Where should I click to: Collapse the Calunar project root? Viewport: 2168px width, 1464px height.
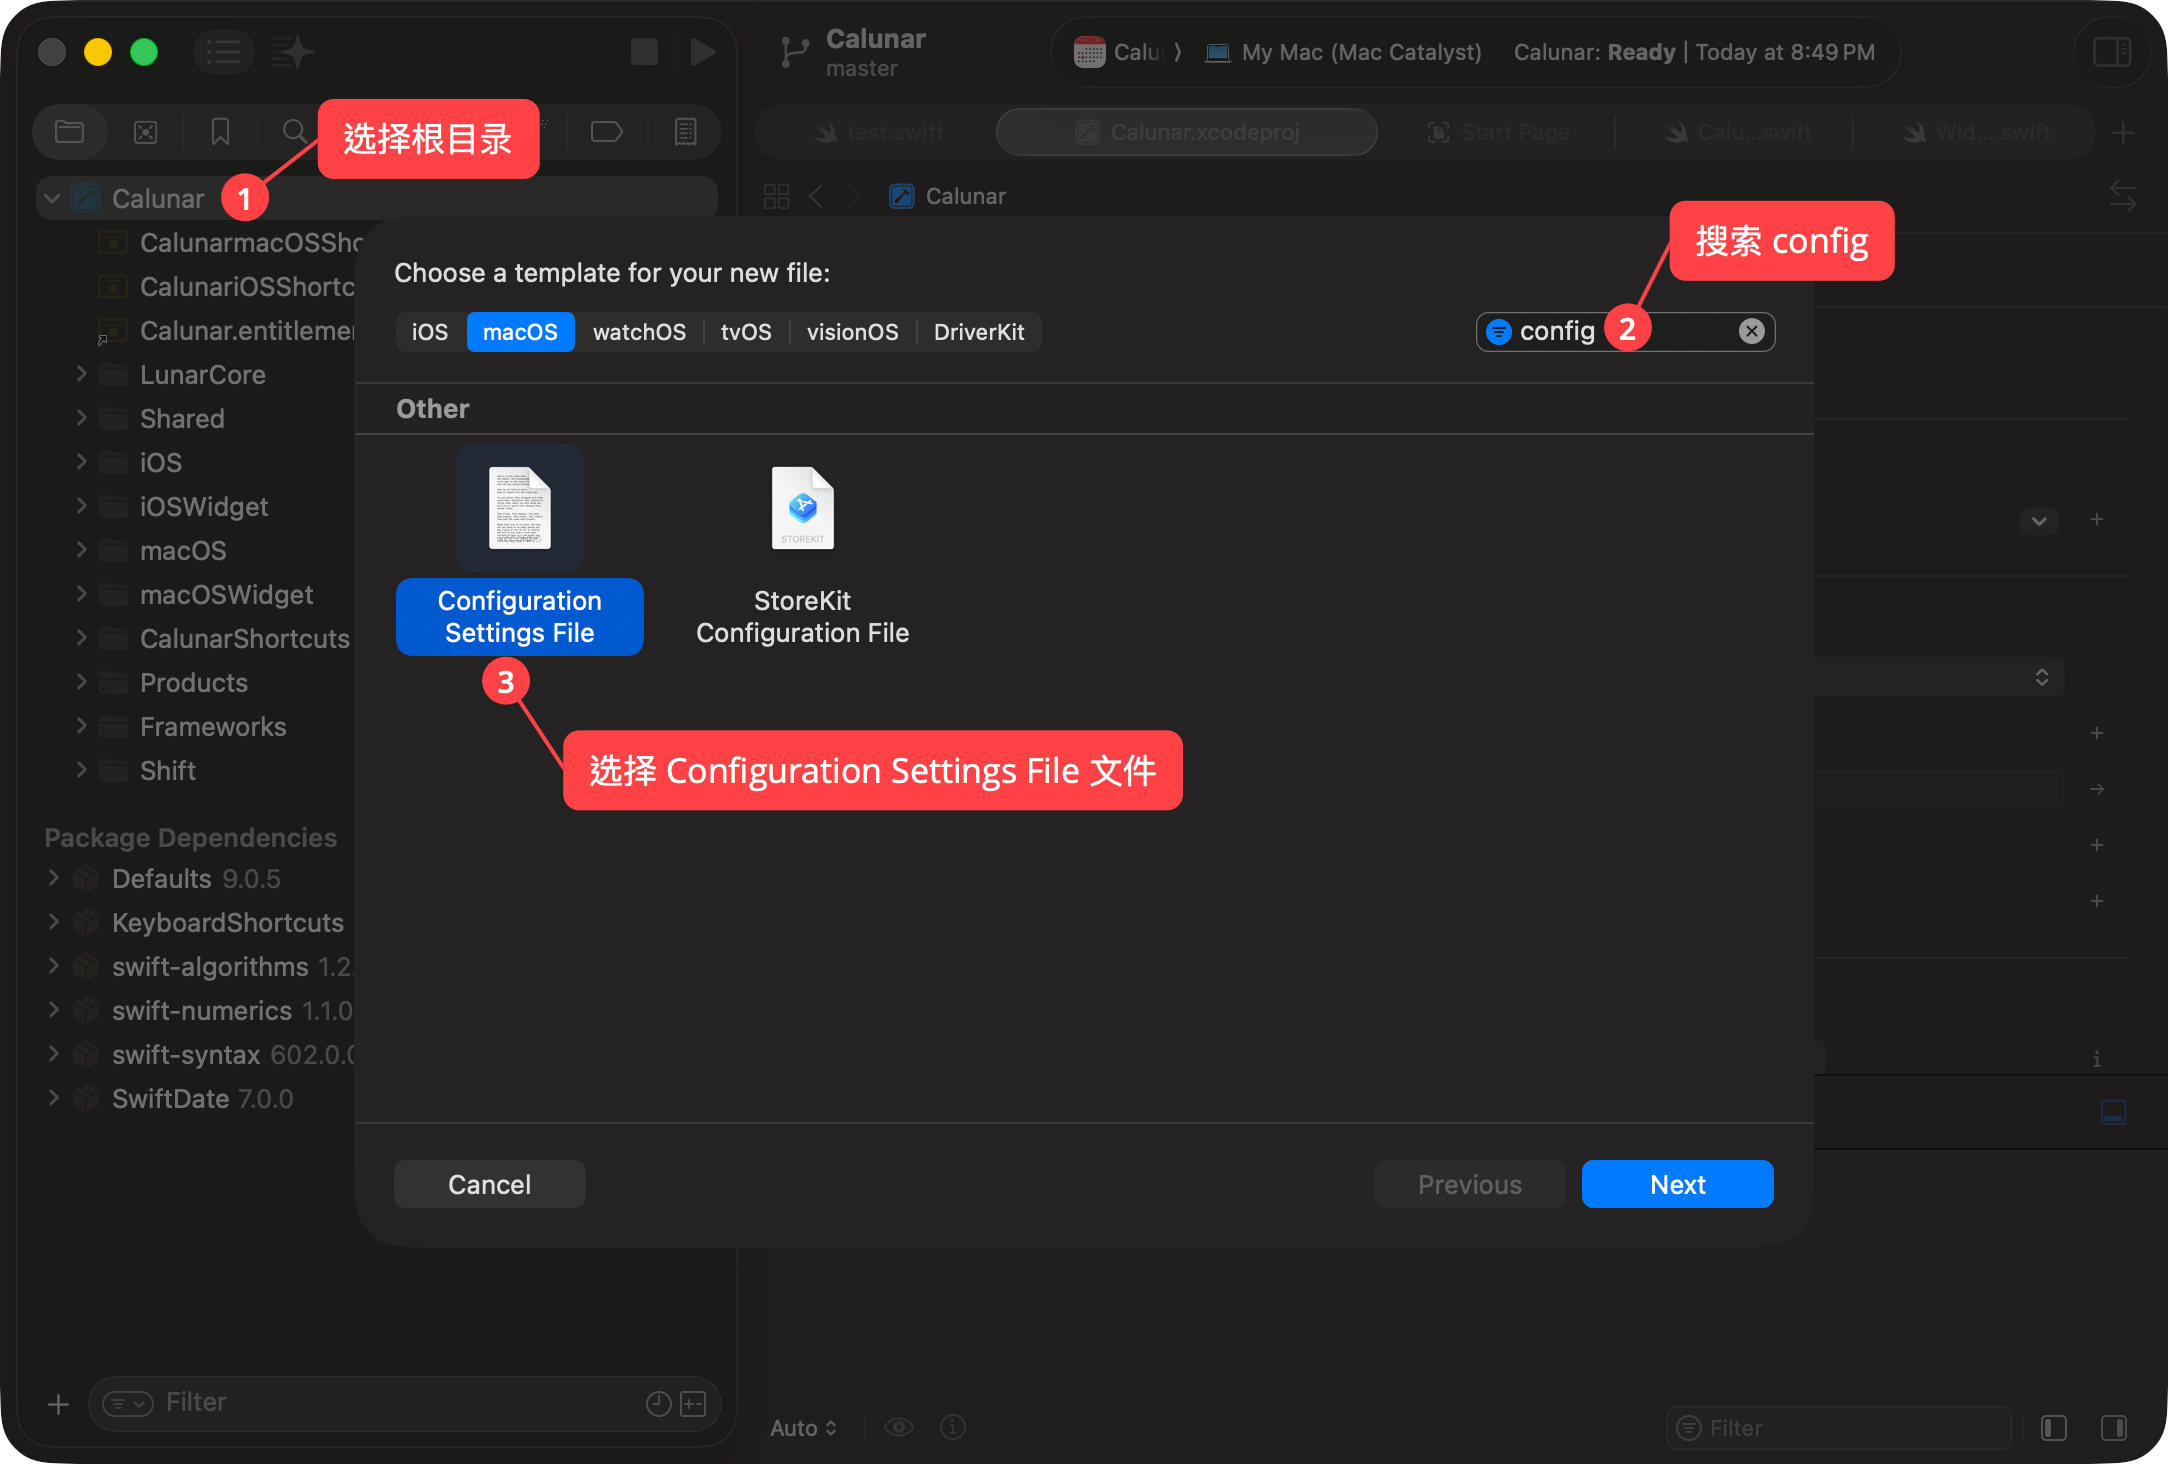click(x=52, y=199)
